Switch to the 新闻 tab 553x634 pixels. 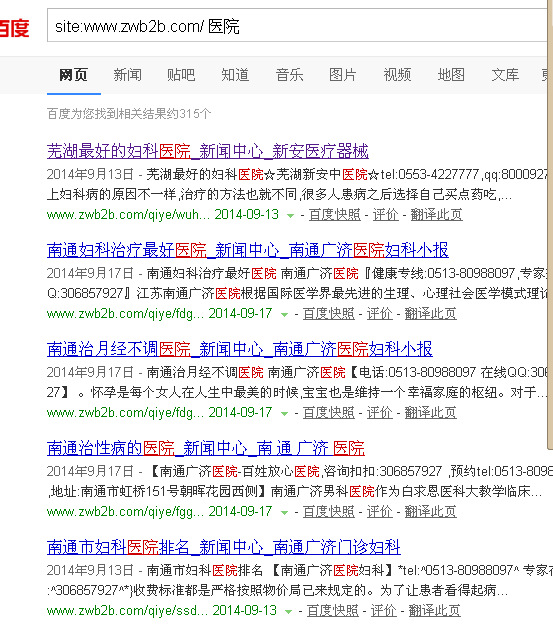127,75
